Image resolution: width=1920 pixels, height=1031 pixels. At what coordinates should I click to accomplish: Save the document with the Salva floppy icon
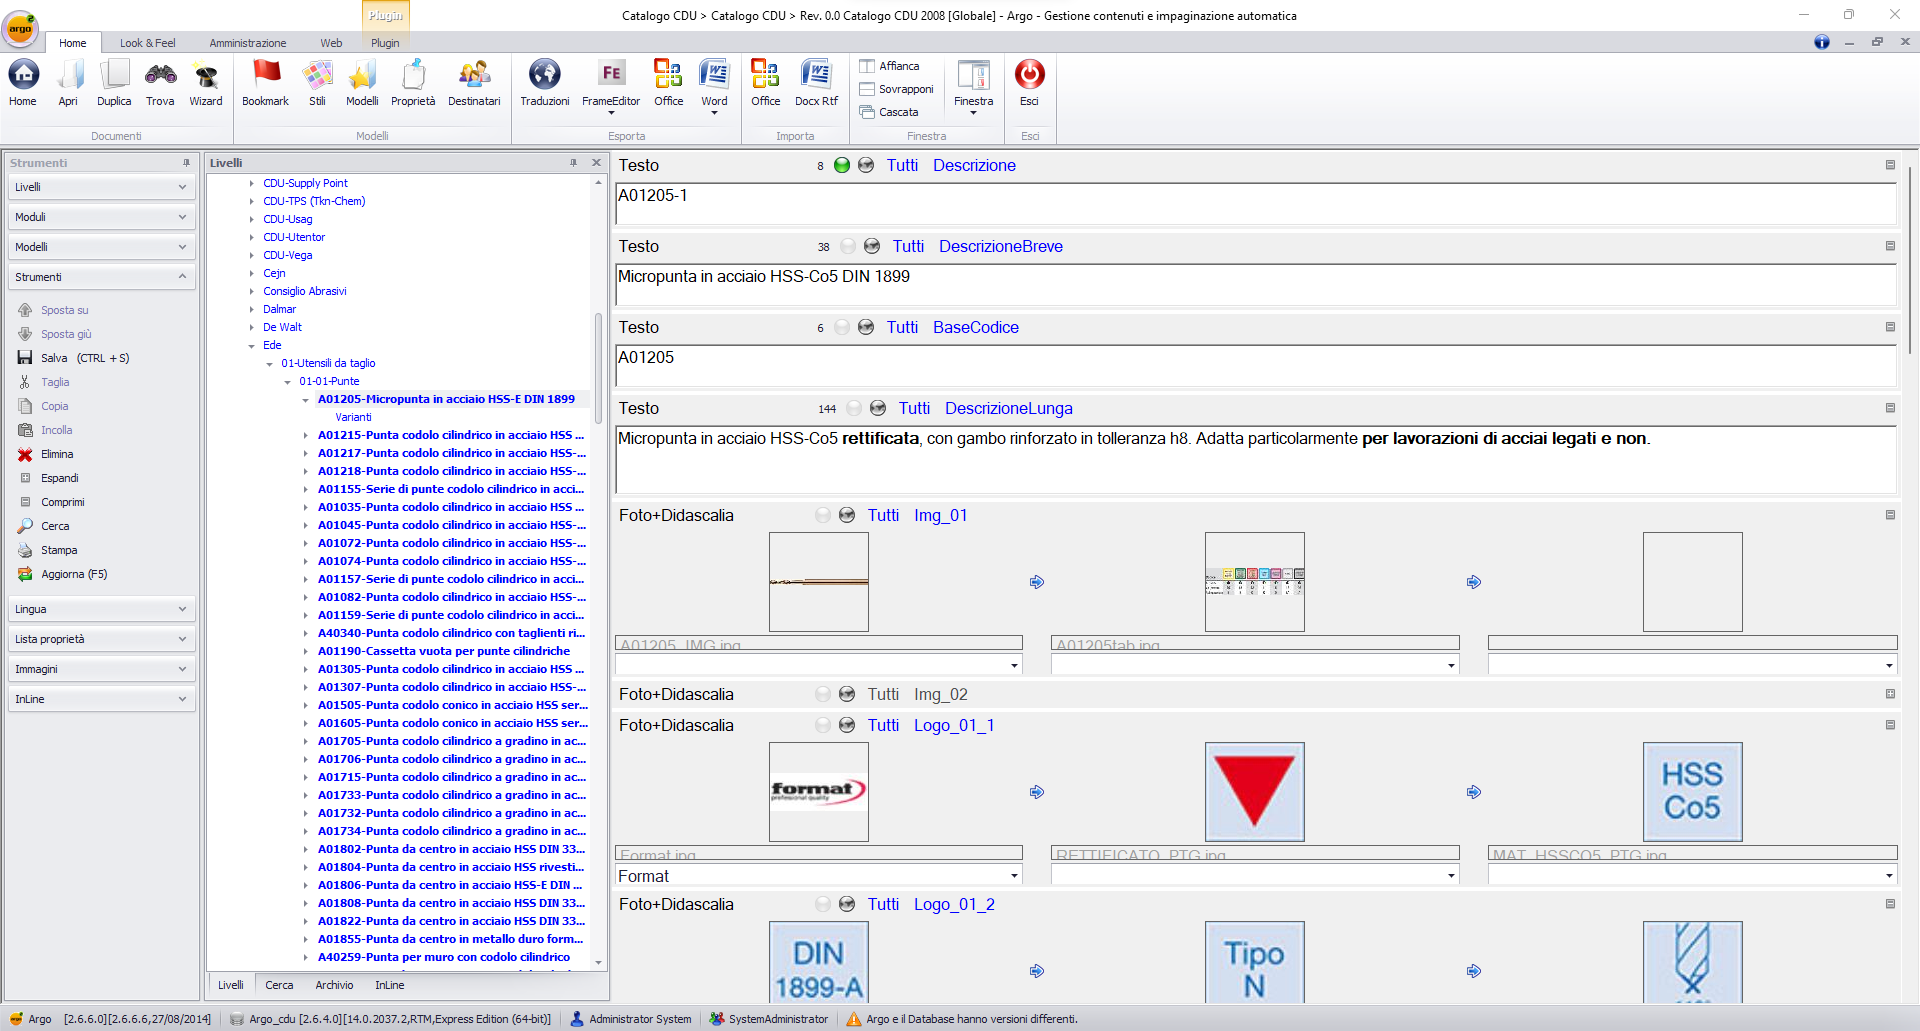24,357
